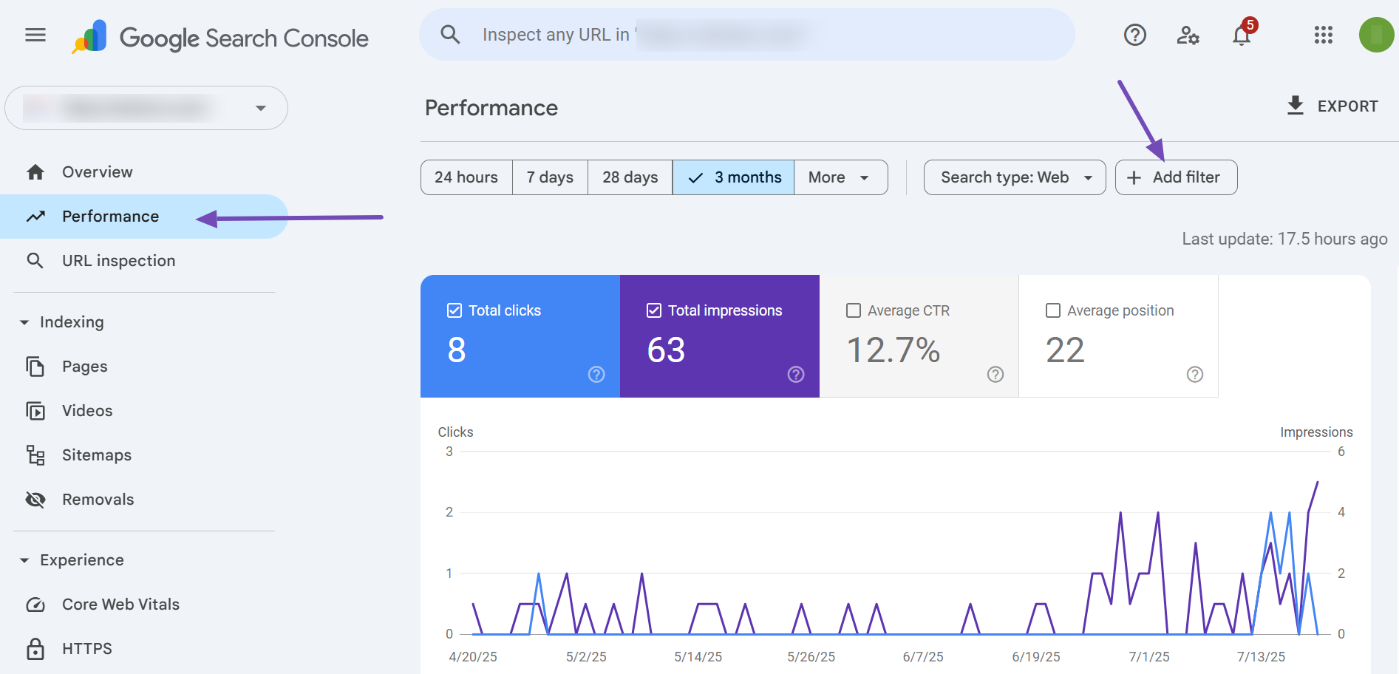Click the Google Search Console logo
This screenshot has width=1399, height=674.
click(220, 38)
